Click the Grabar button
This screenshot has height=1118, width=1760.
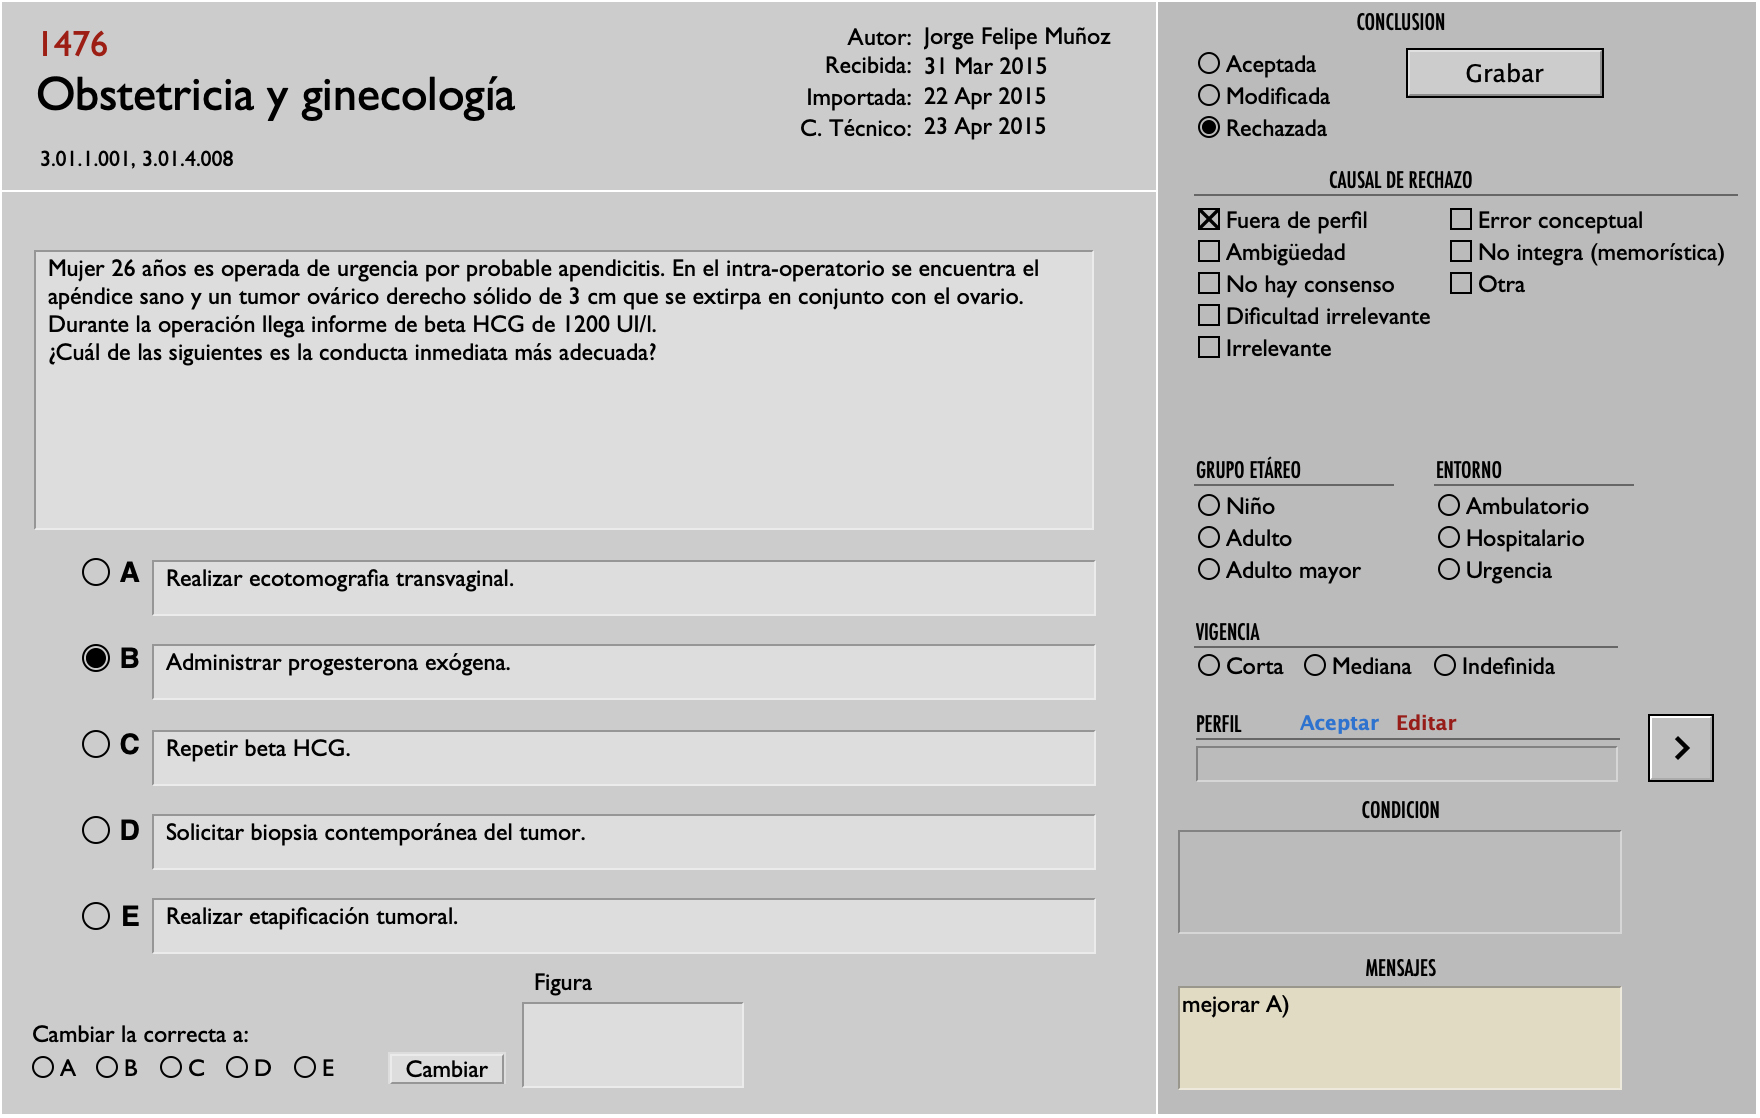pos(1504,73)
